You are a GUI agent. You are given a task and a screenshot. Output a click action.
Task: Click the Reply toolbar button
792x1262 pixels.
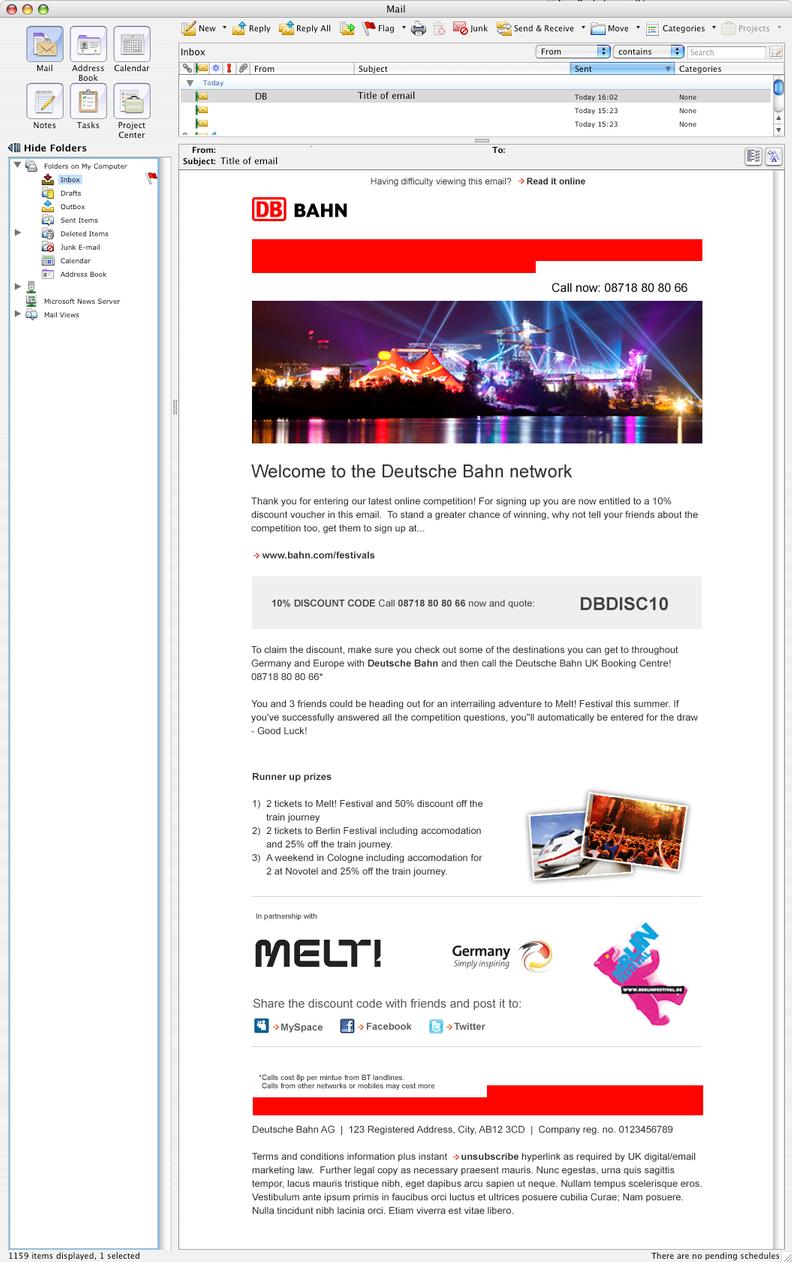point(251,28)
